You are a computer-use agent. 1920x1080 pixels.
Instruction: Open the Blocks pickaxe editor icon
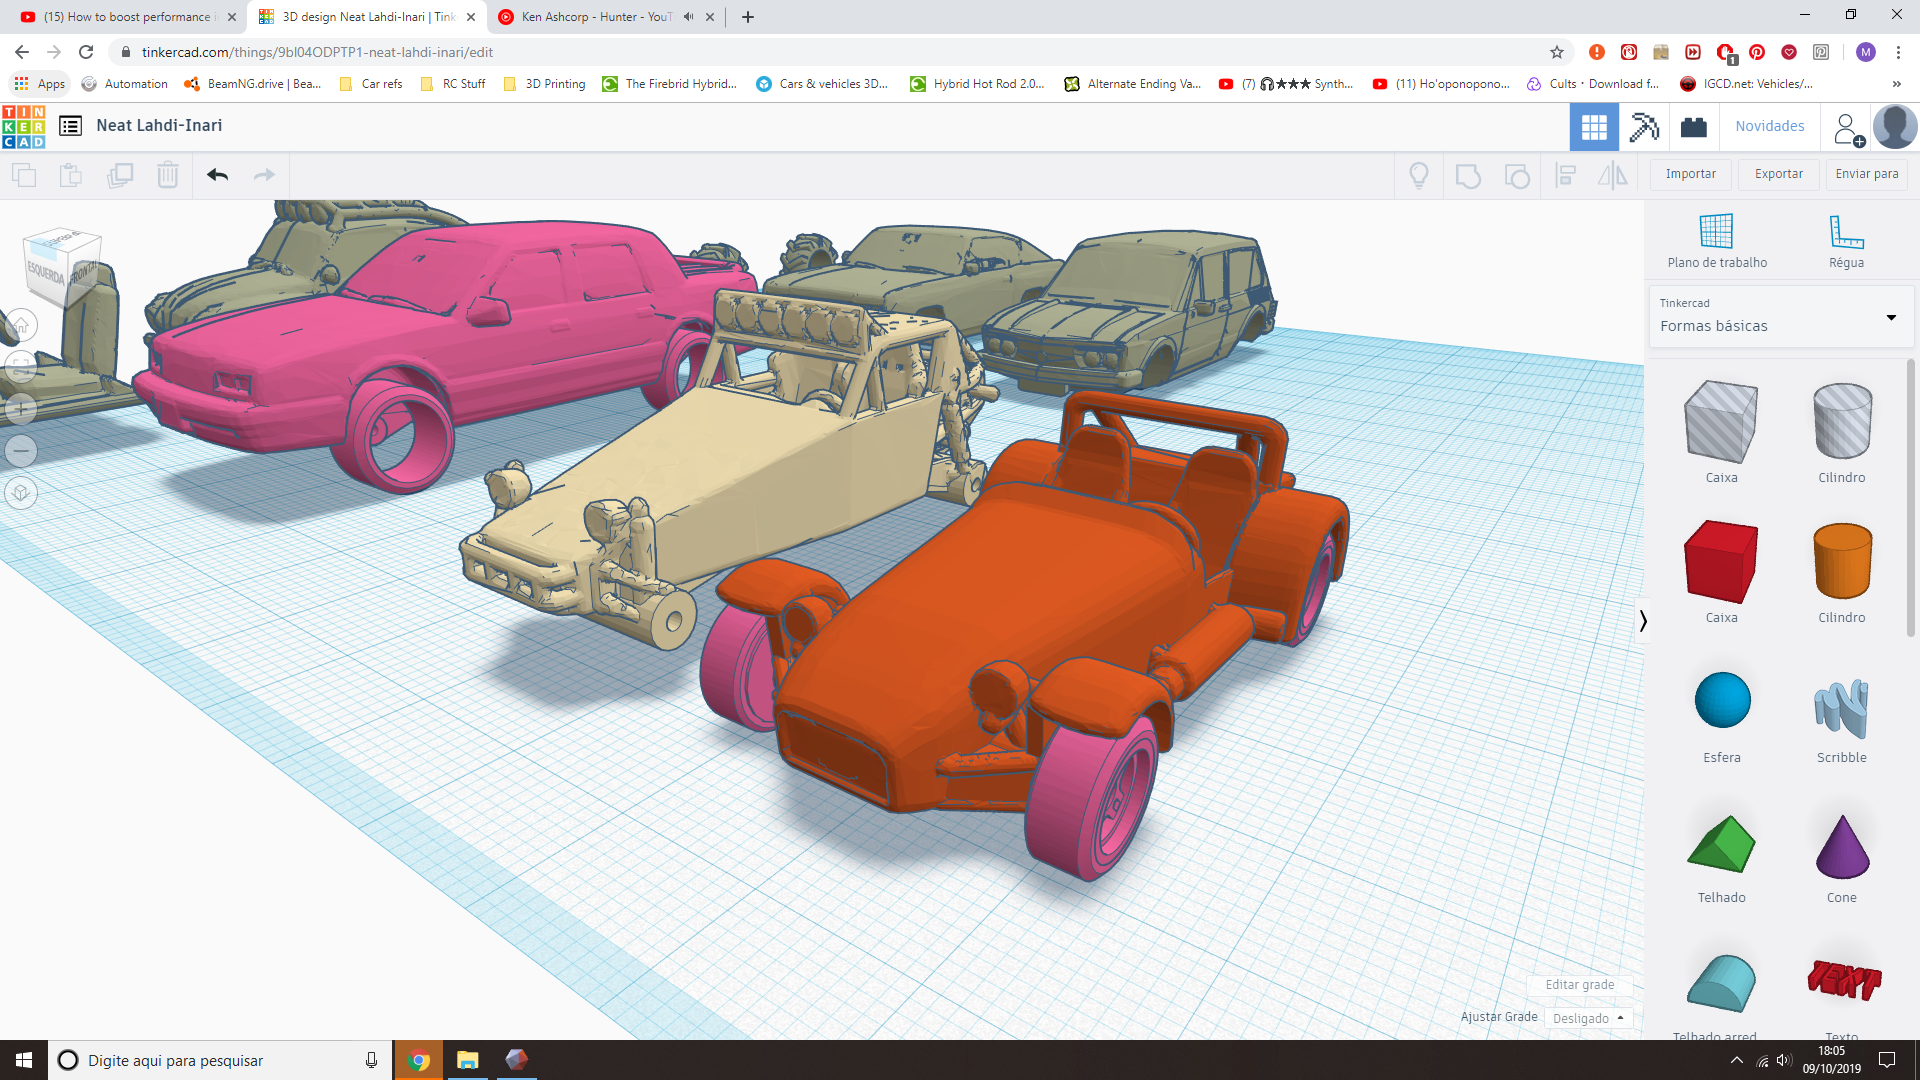[x=1644, y=127]
